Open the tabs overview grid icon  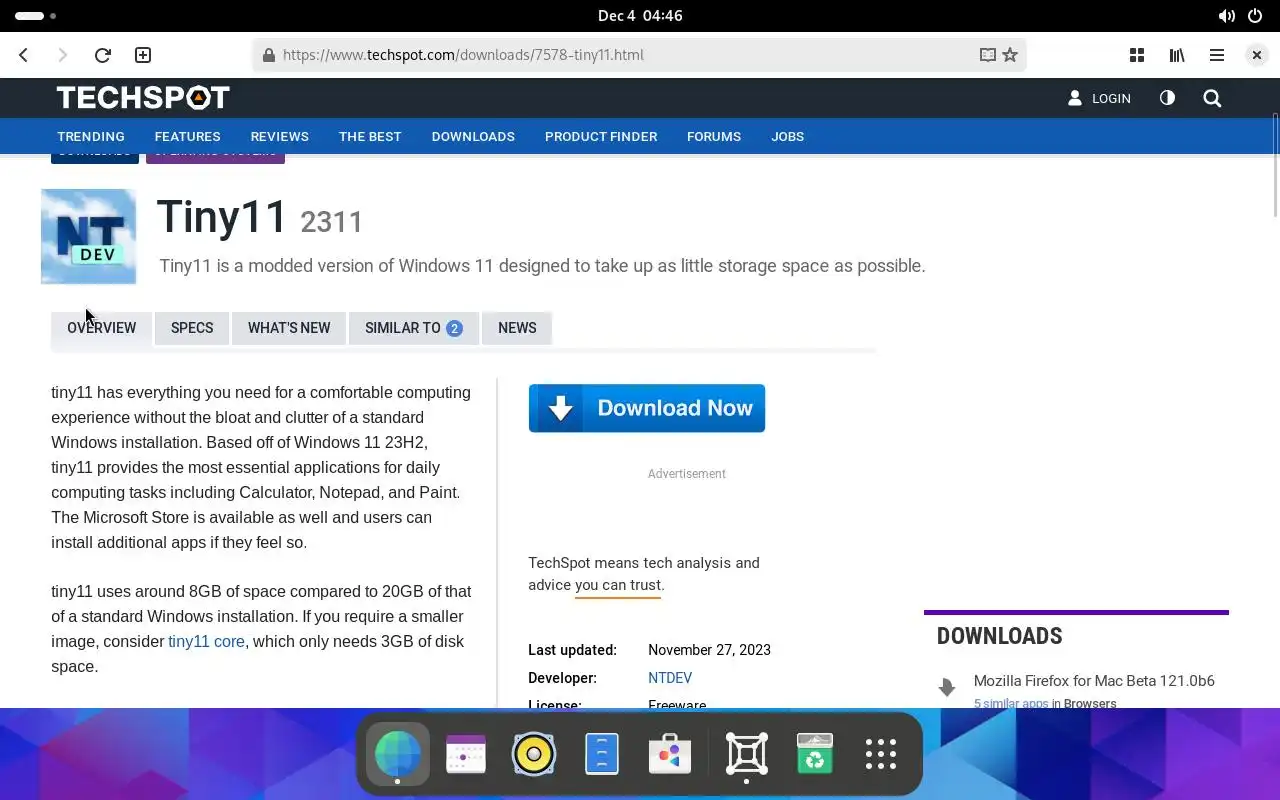[1137, 55]
